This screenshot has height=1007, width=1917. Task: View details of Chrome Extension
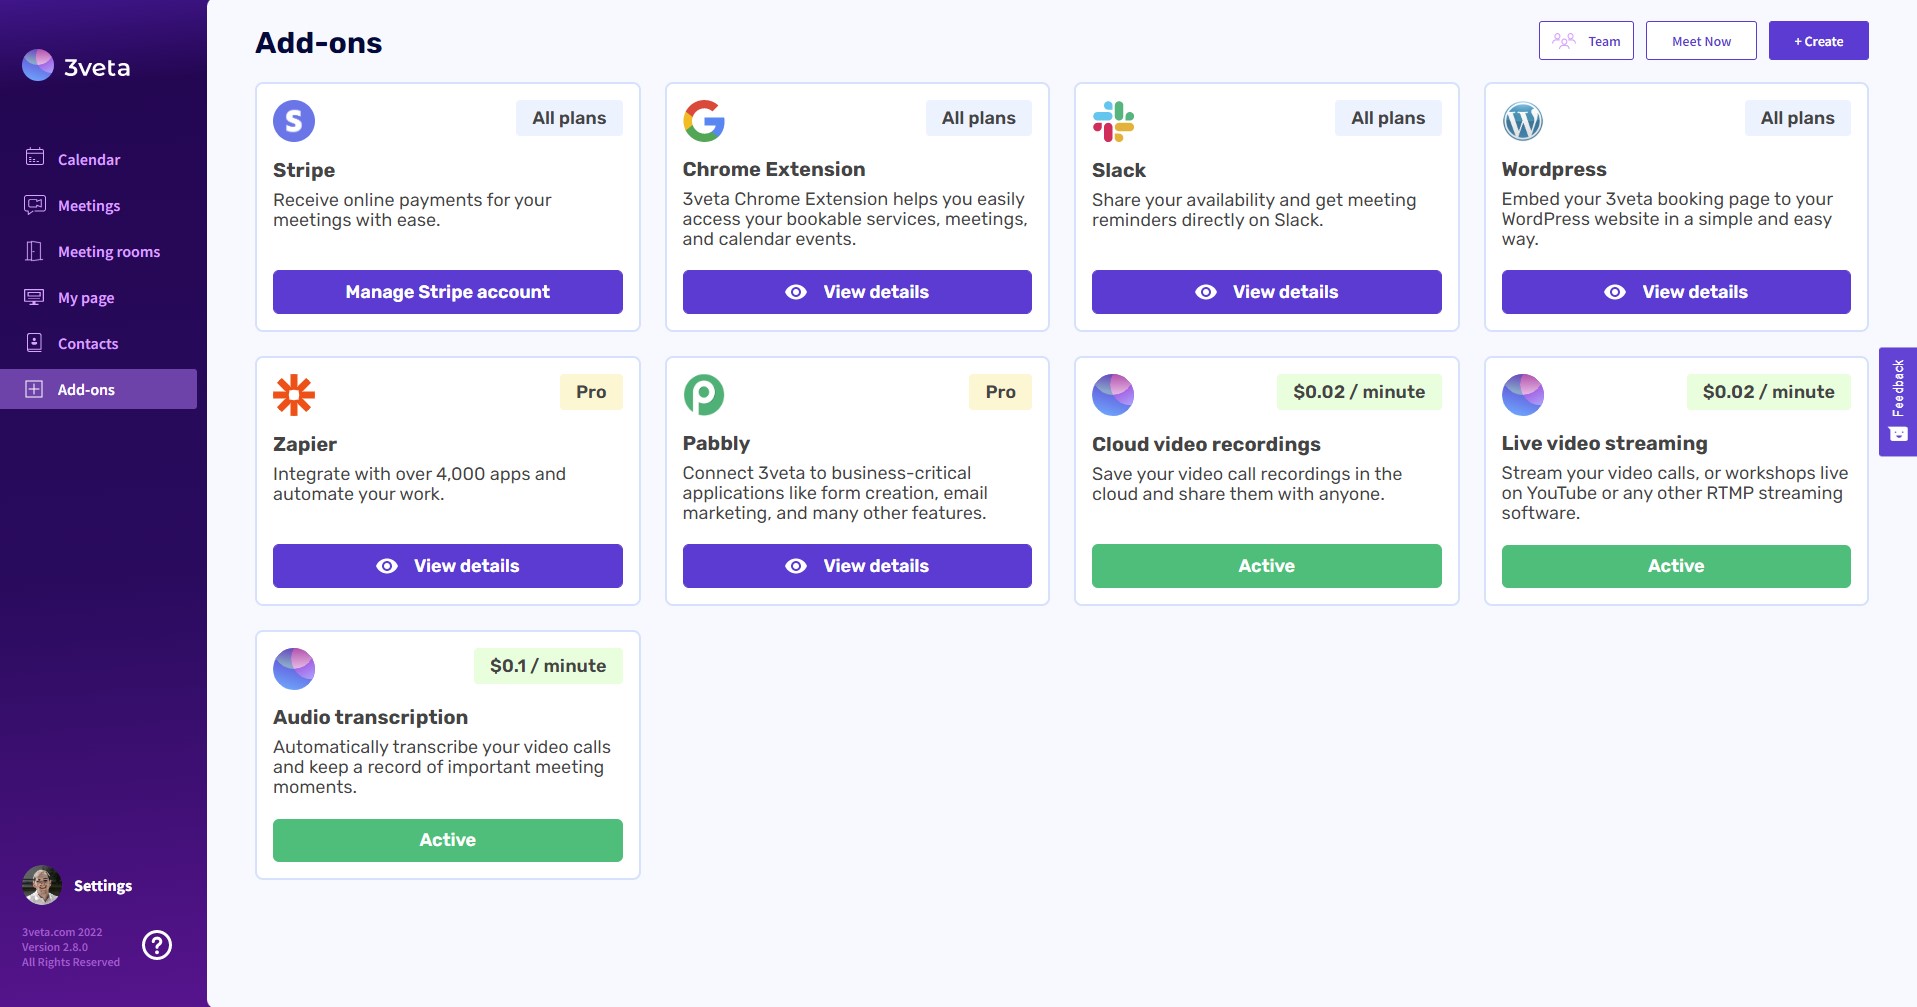pos(857,292)
